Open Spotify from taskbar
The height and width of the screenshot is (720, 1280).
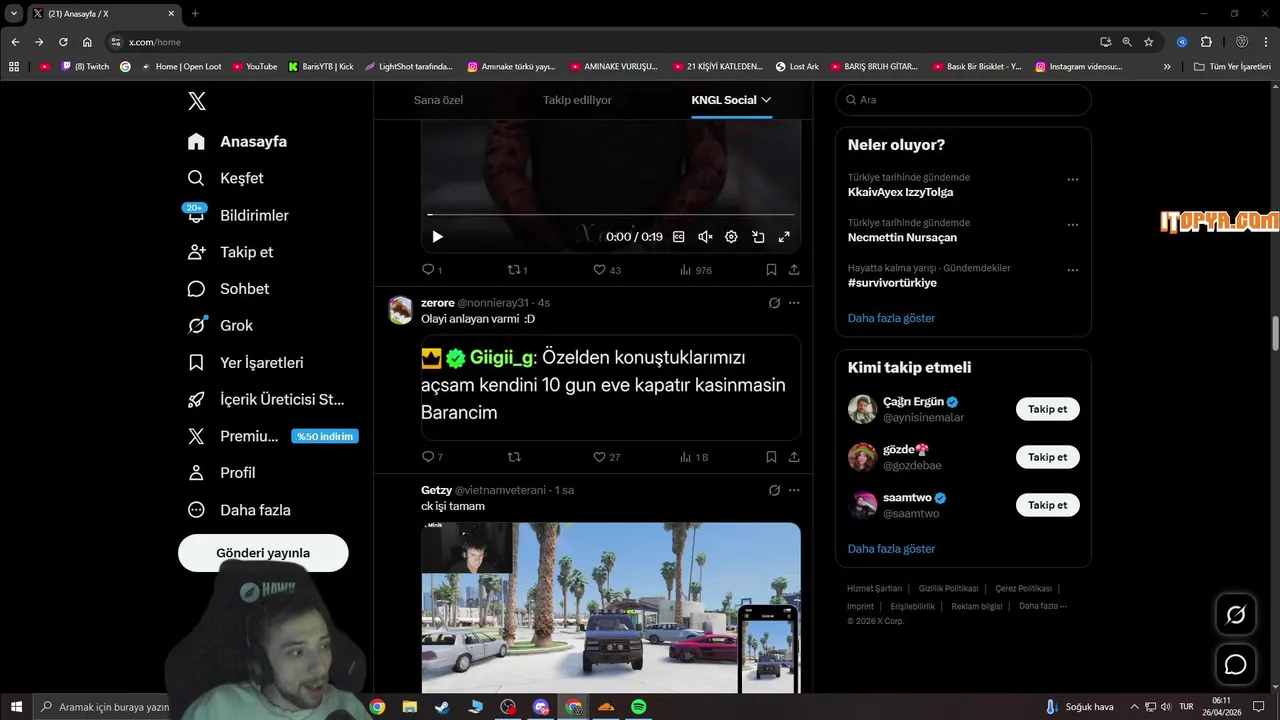pyautogui.click(x=638, y=707)
